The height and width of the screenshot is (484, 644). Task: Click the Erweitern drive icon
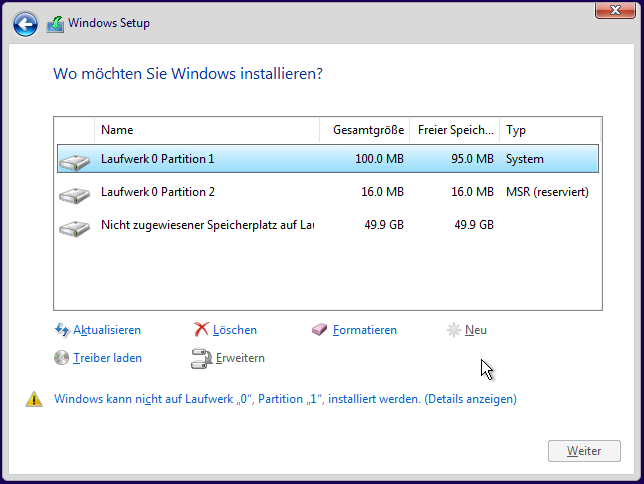click(x=201, y=358)
